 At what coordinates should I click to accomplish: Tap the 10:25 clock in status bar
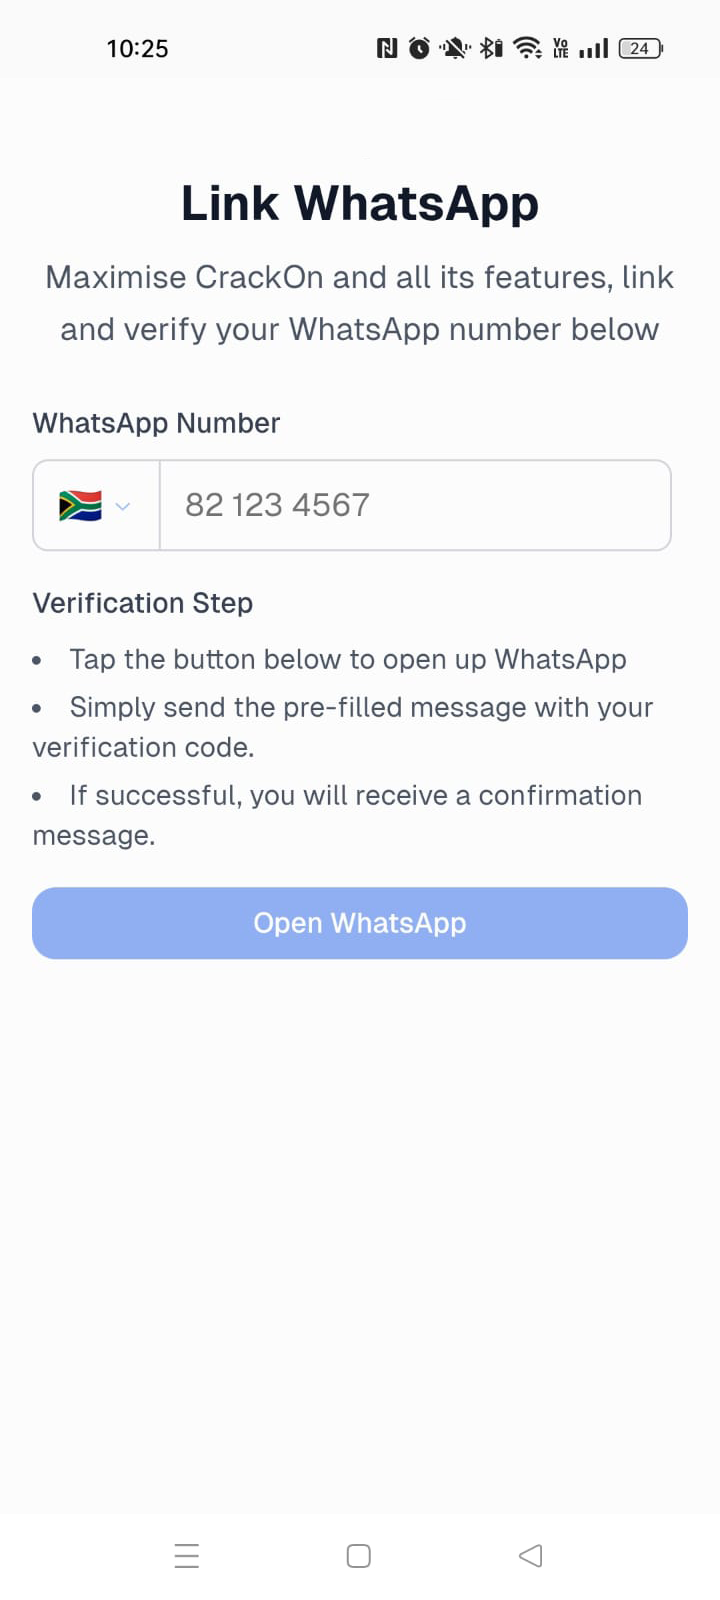click(138, 48)
